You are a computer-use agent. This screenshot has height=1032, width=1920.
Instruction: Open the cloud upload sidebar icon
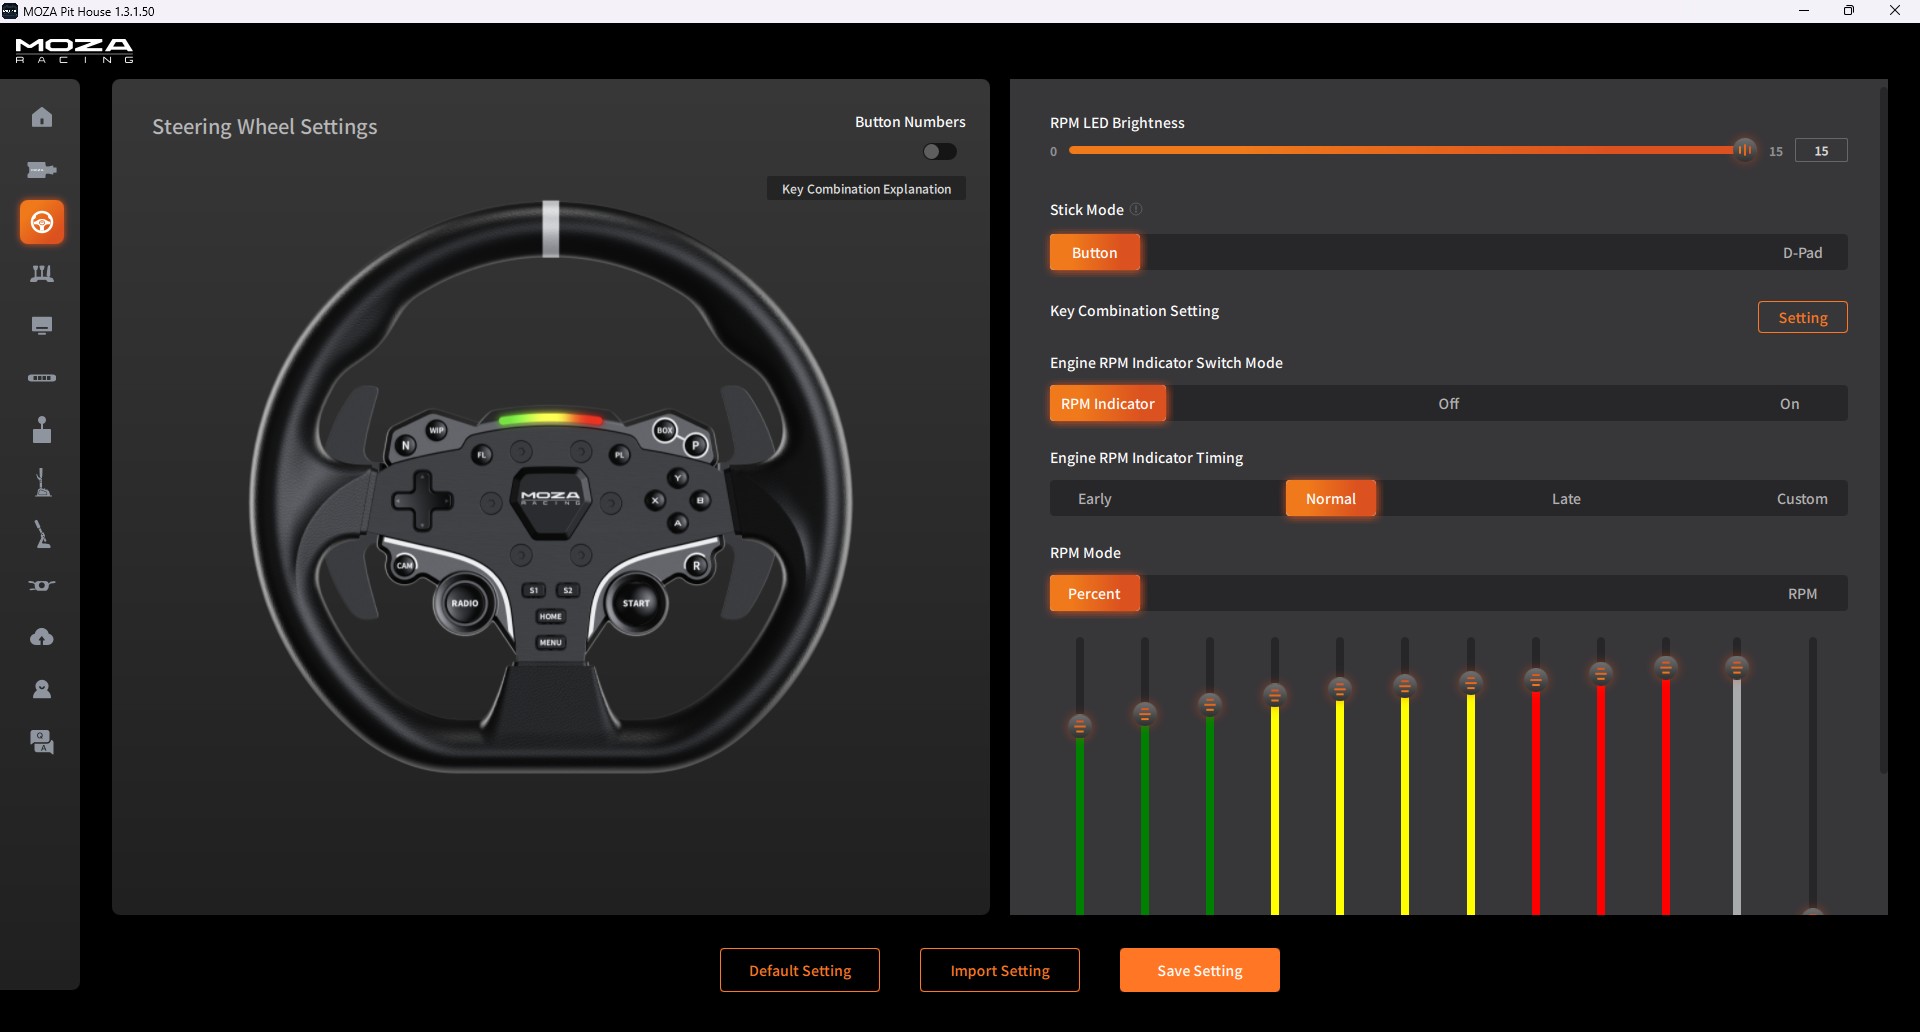(x=42, y=637)
